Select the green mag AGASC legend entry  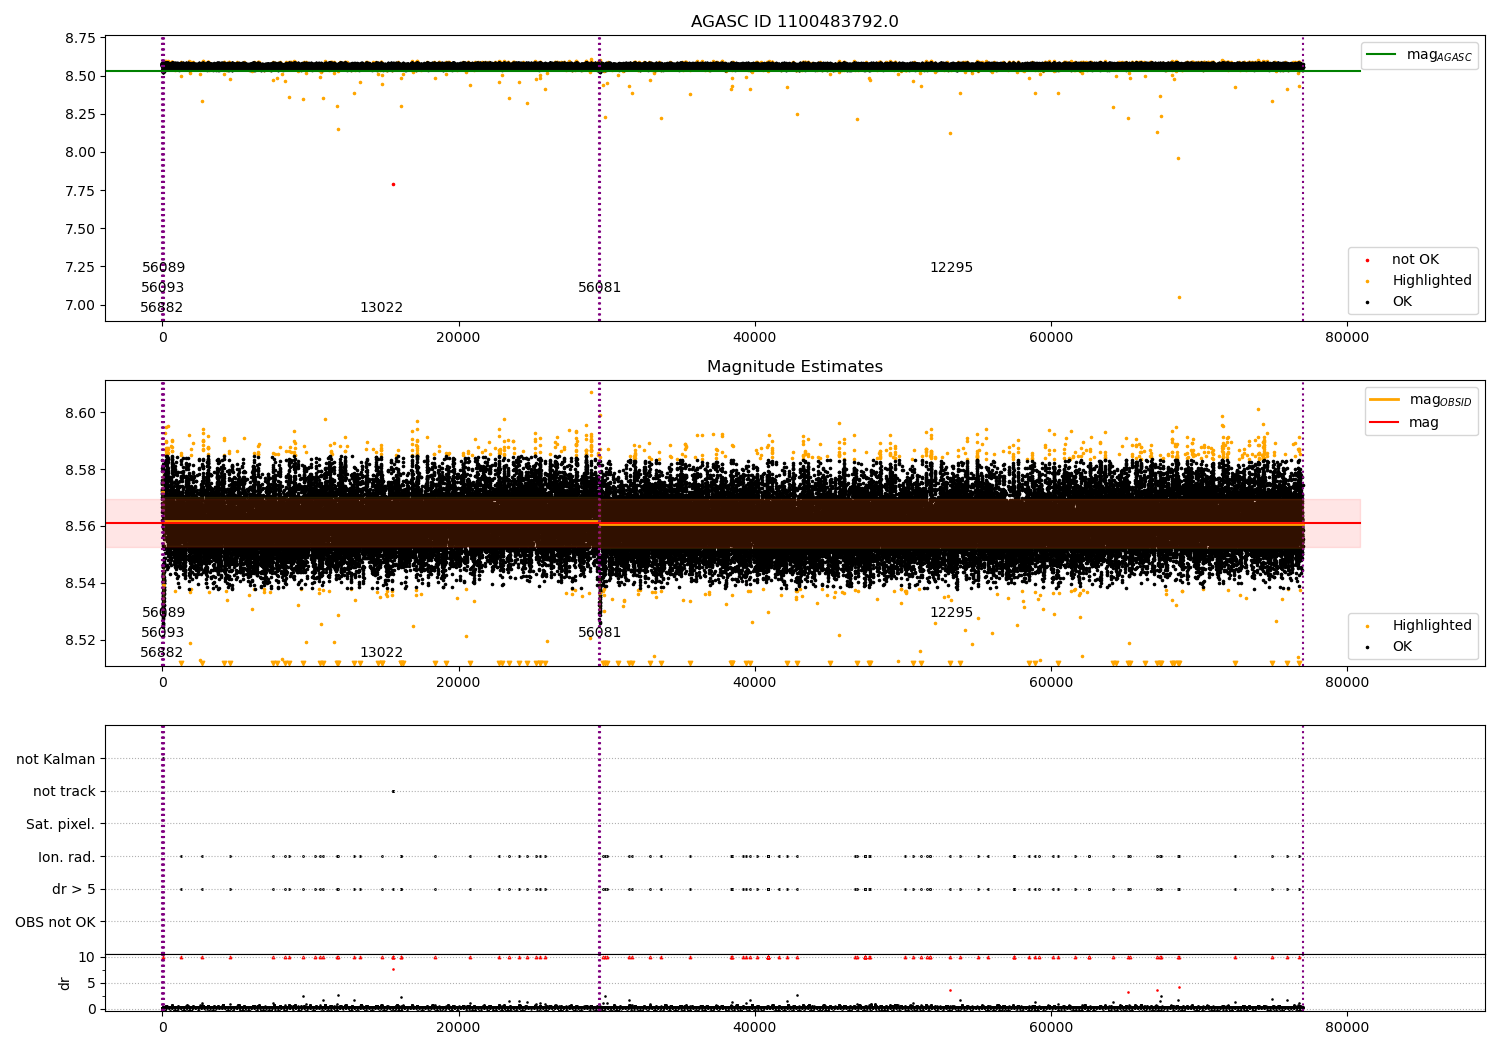tap(1419, 55)
